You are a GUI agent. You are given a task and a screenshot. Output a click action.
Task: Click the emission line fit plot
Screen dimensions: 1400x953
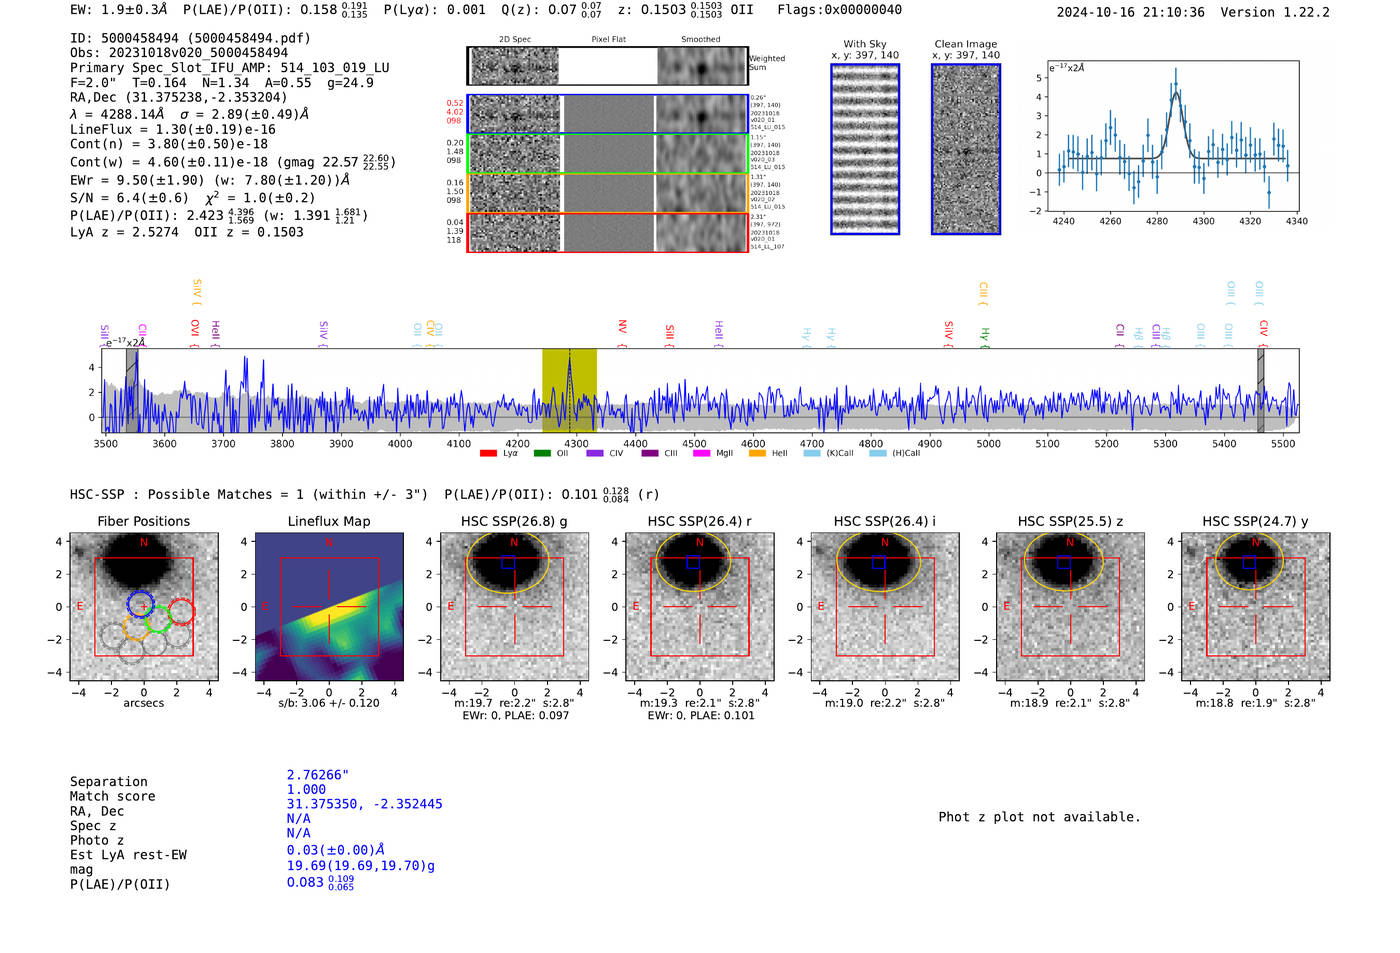pos(1175,136)
